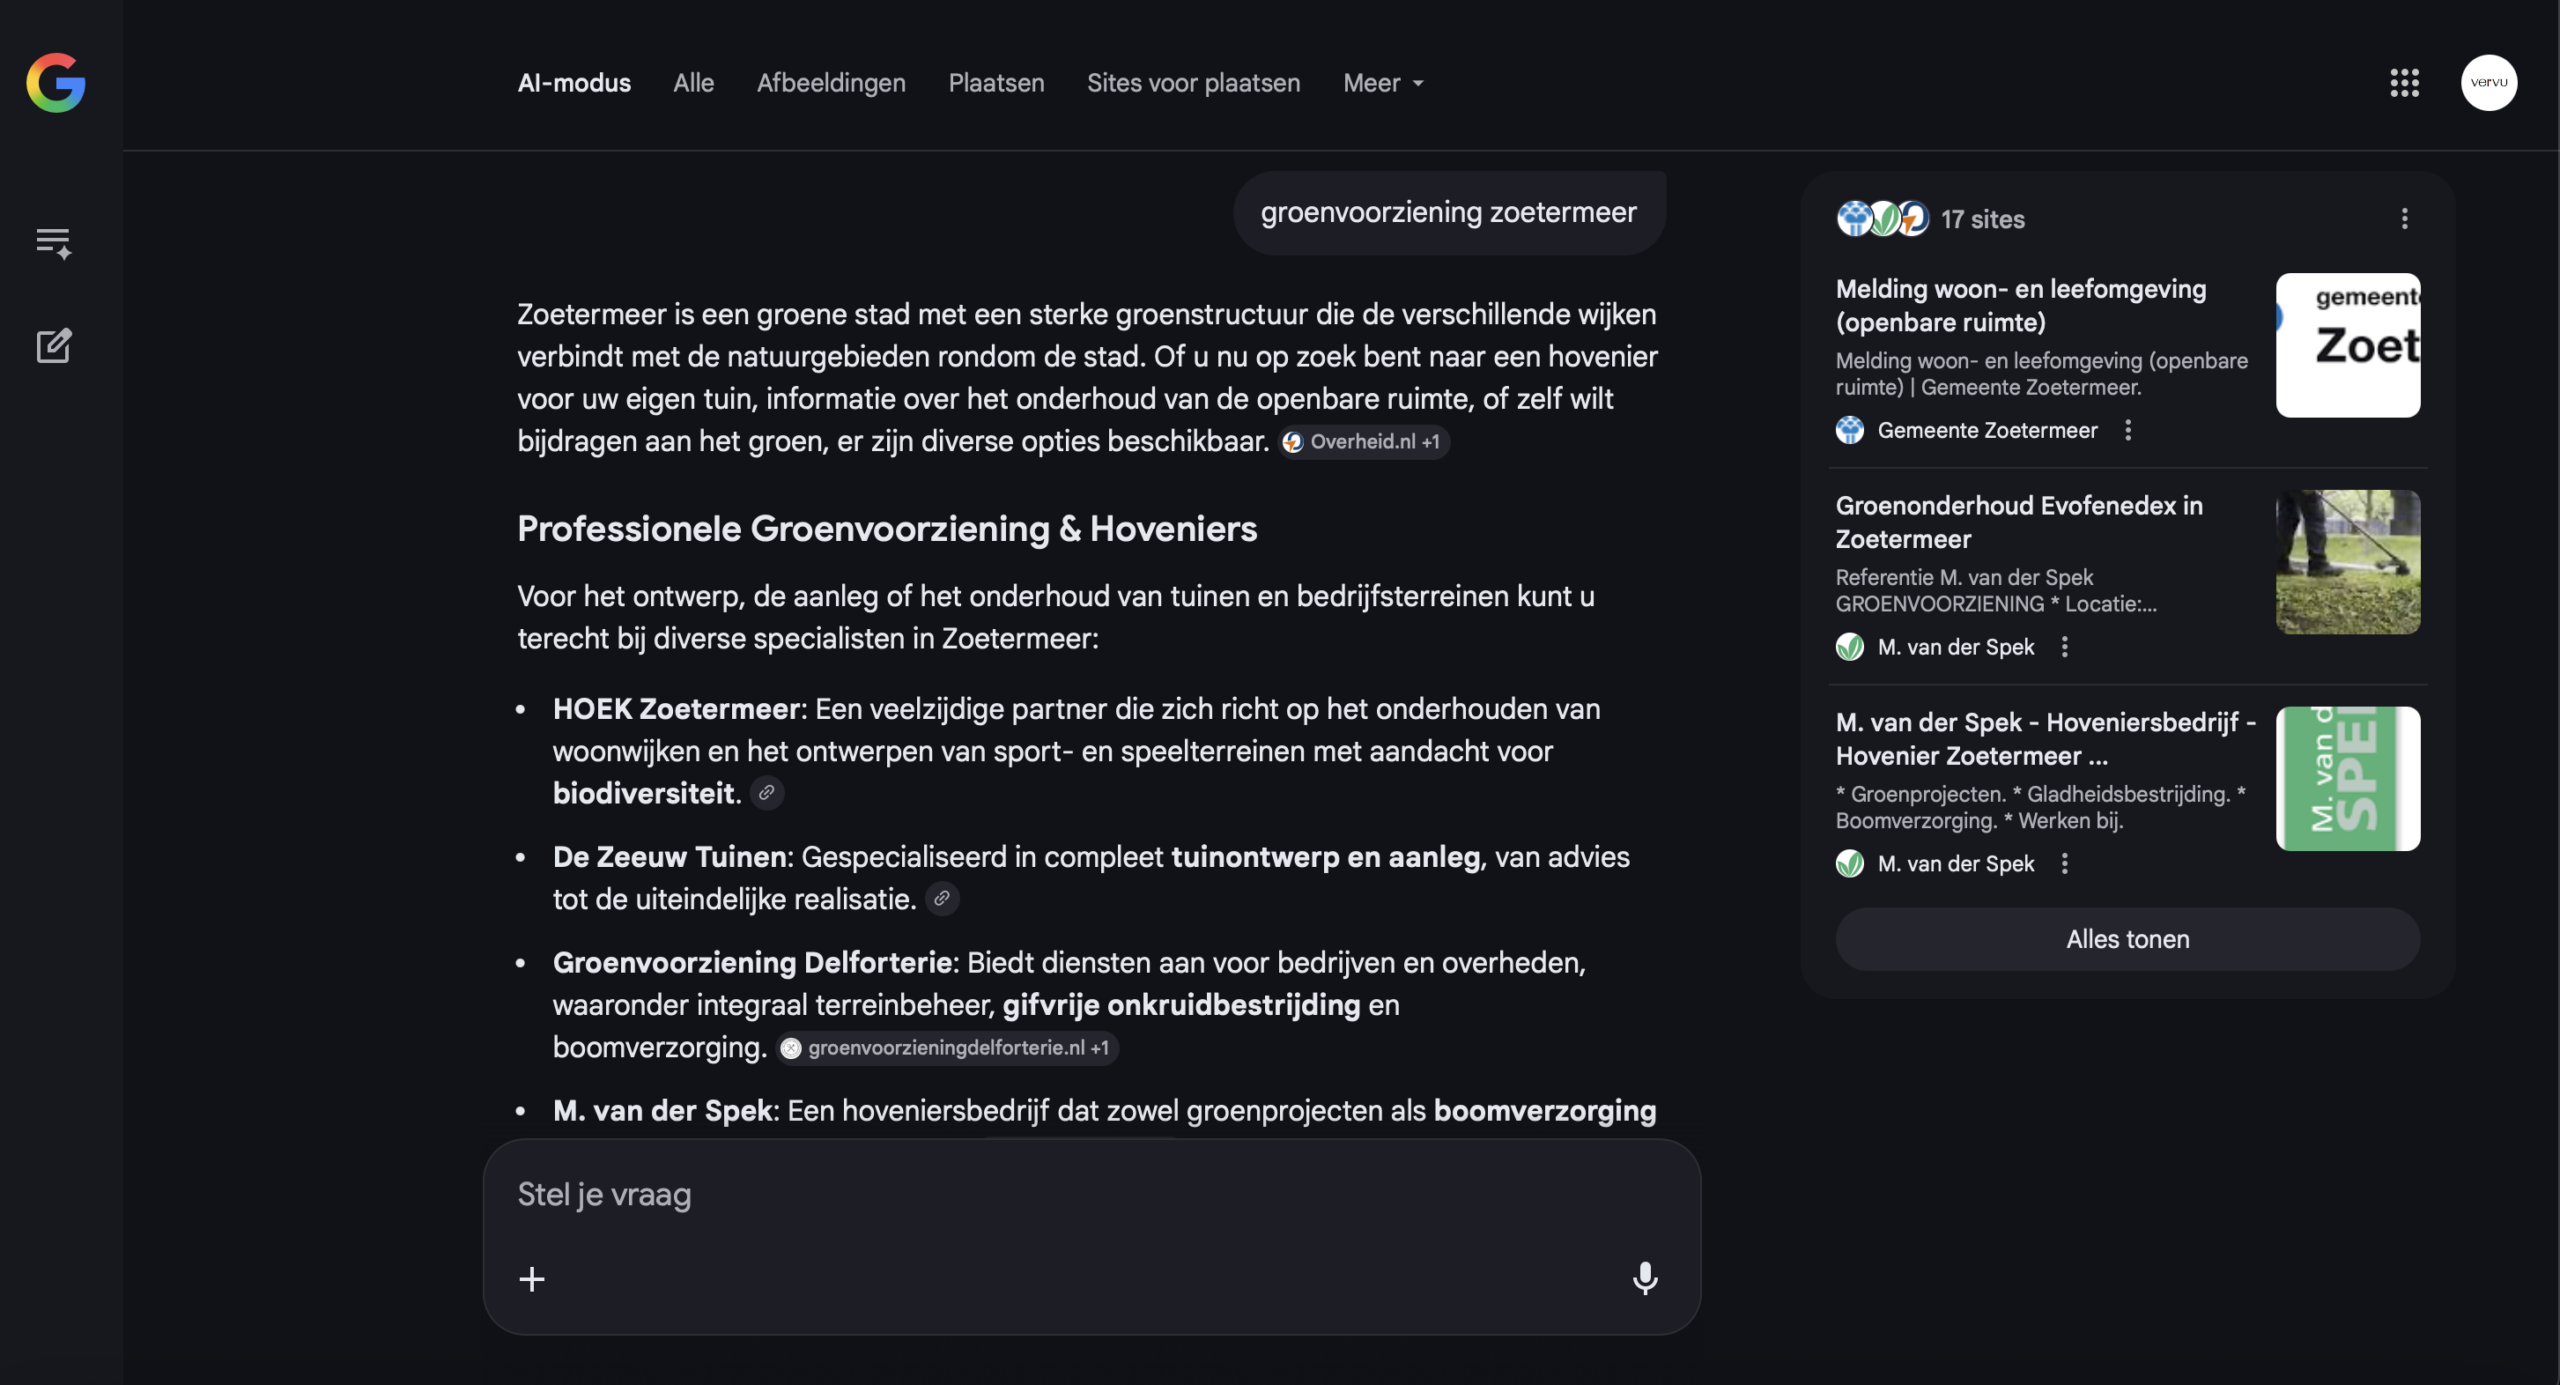Open options for the Gemeente Zoetermeer result

tap(2128, 430)
